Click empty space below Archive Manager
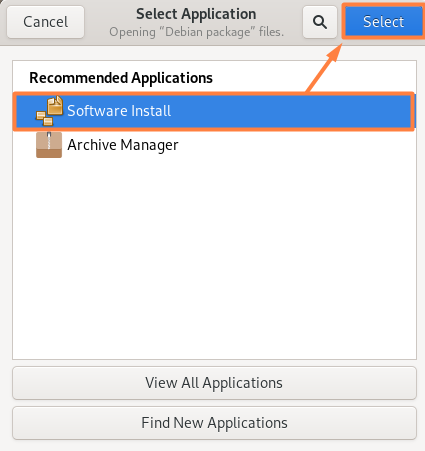Screen dimensions: 425x451 [214, 258]
